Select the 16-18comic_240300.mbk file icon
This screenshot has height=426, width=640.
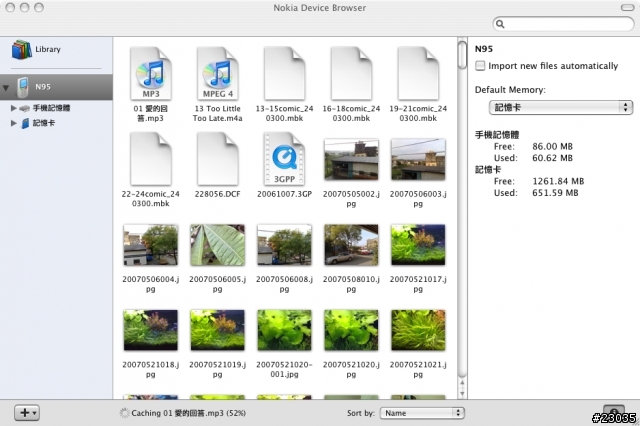(x=351, y=73)
